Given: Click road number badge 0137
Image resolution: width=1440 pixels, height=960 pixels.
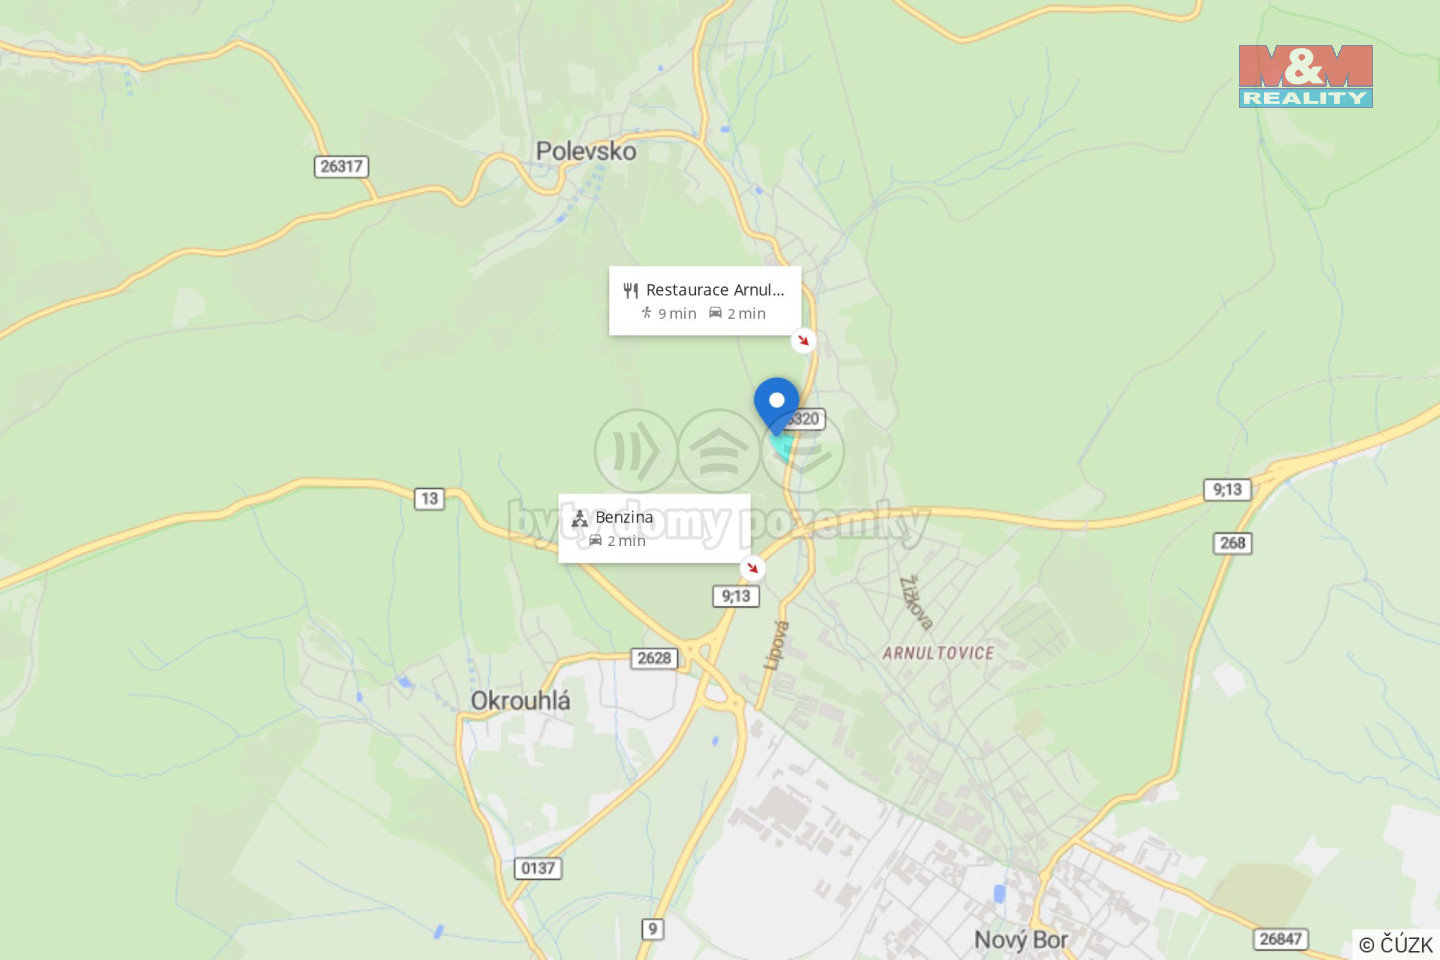Looking at the screenshot, I should click(x=538, y=868).
